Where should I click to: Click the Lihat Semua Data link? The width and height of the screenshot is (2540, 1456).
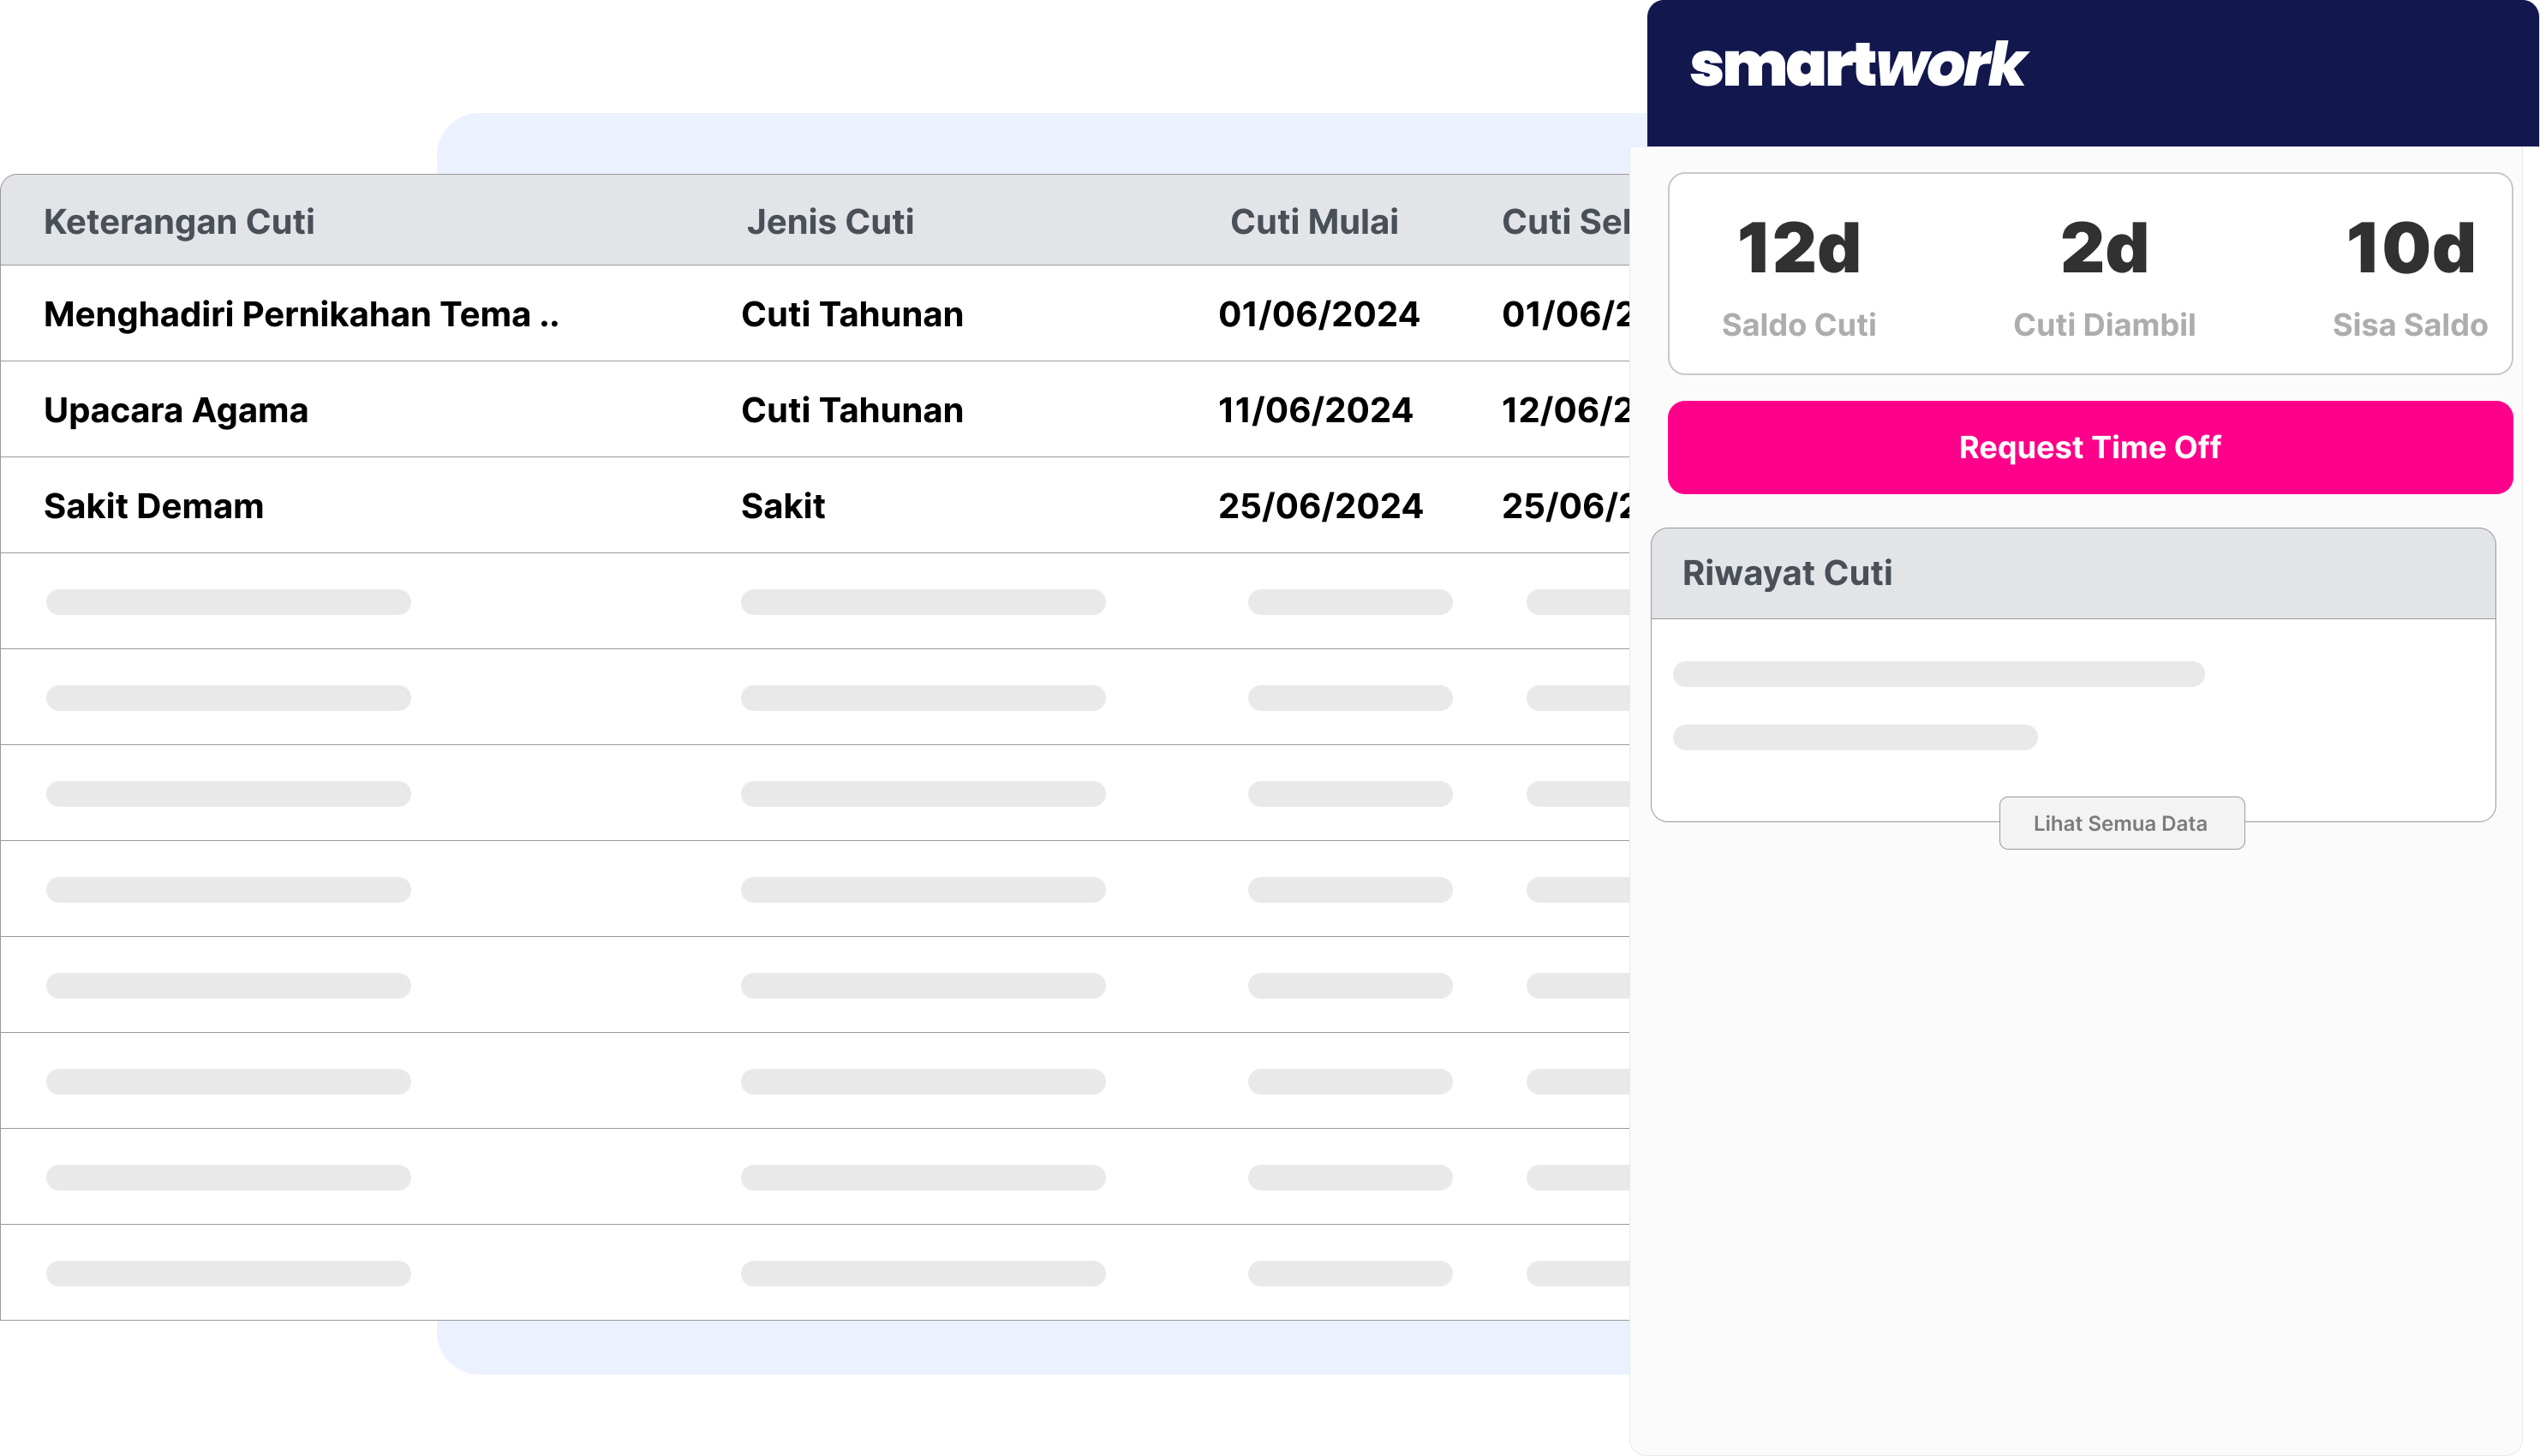coord(2122,822)
